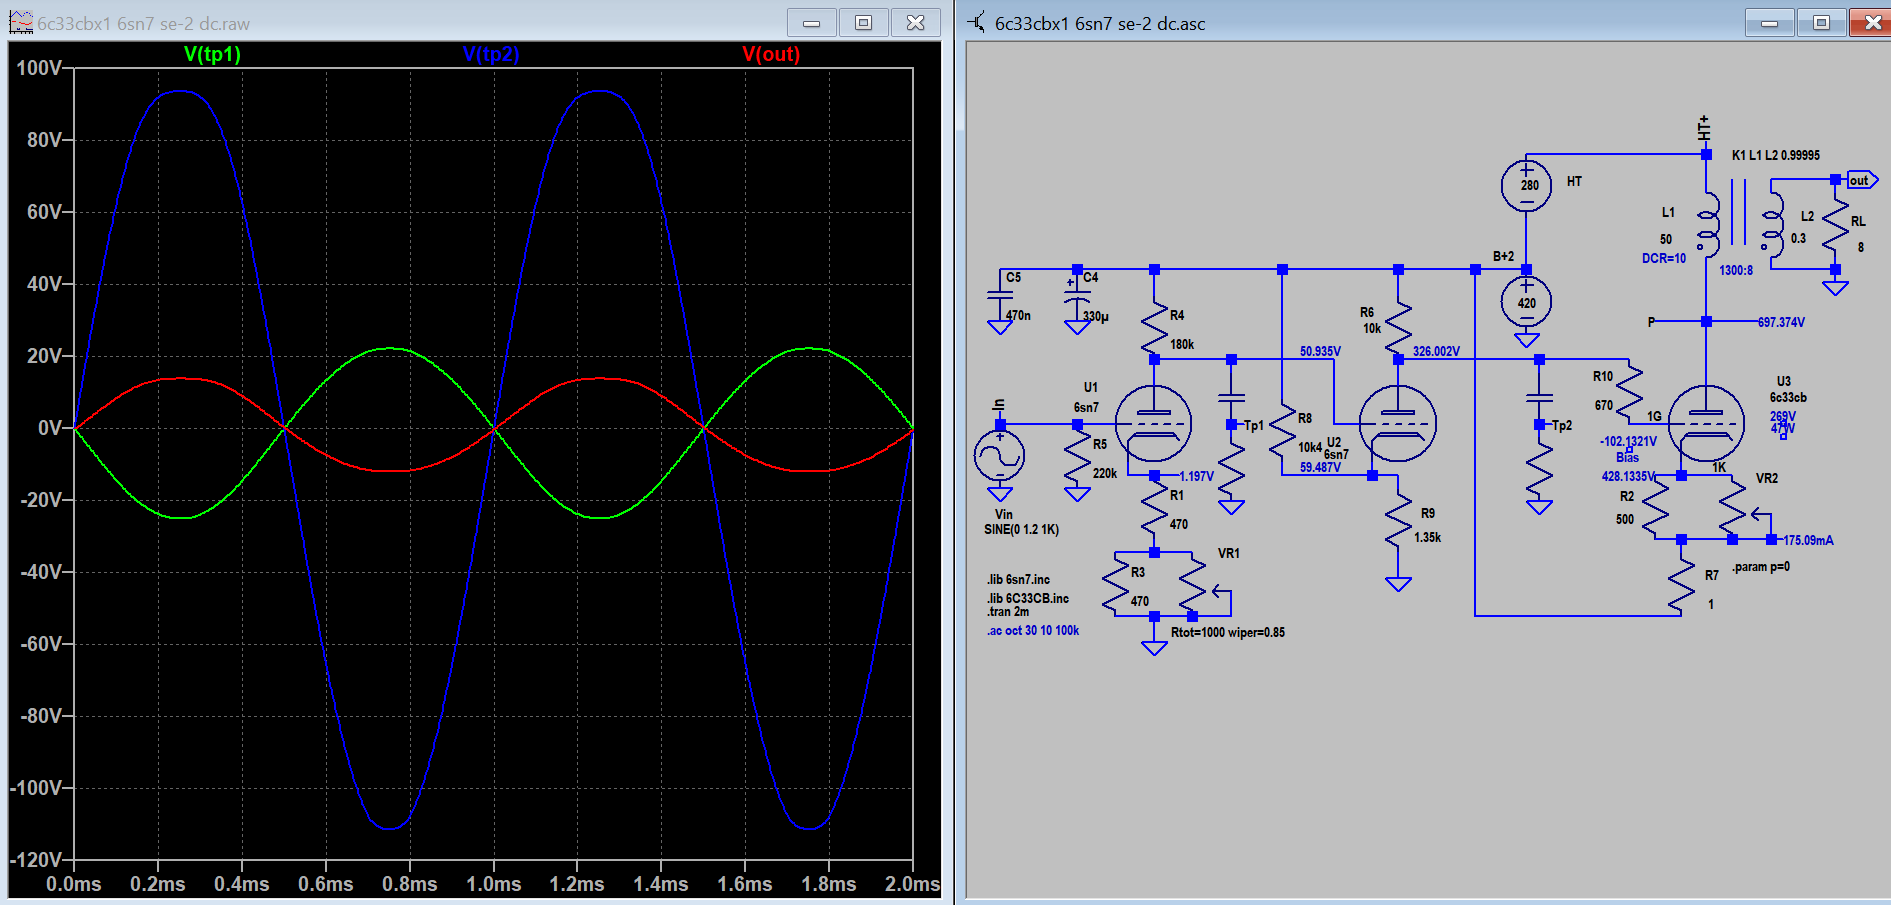Screen dimensions: 1891x905
Task: Click the 697.374V plate voltage label
Action: pyautogui.click(x=1781, y=322)
